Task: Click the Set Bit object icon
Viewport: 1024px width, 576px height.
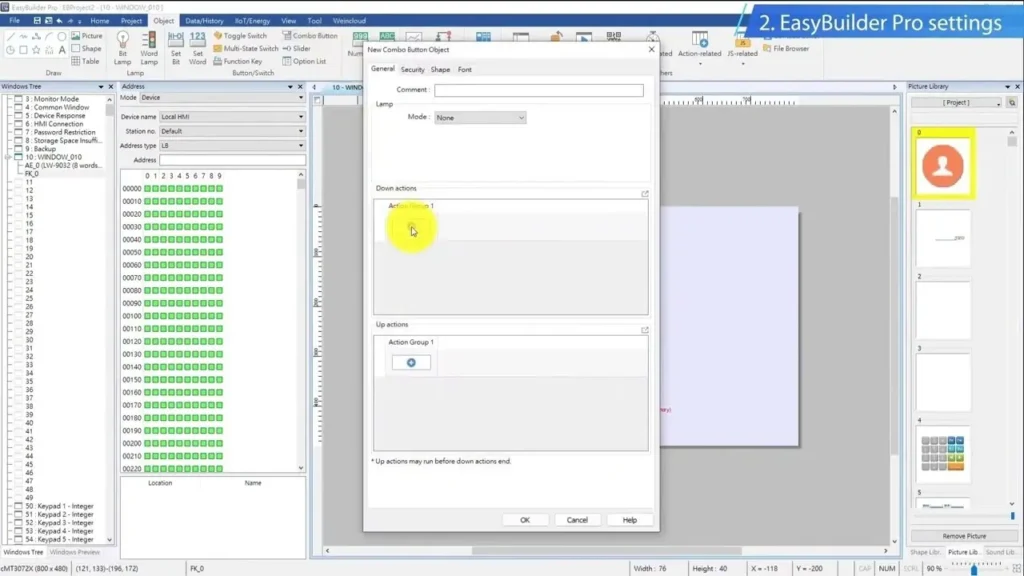Action: pos(175,44)
